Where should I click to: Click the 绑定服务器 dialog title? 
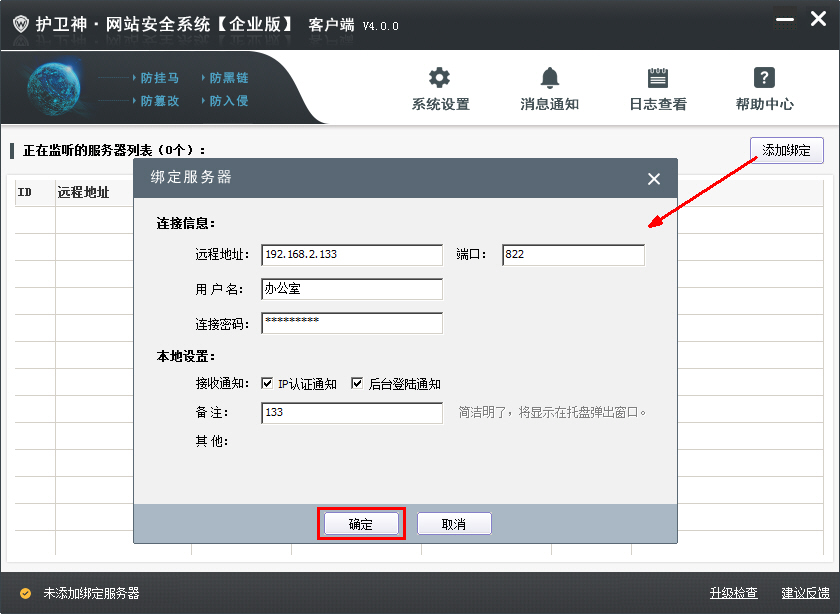tap(191, 177)
